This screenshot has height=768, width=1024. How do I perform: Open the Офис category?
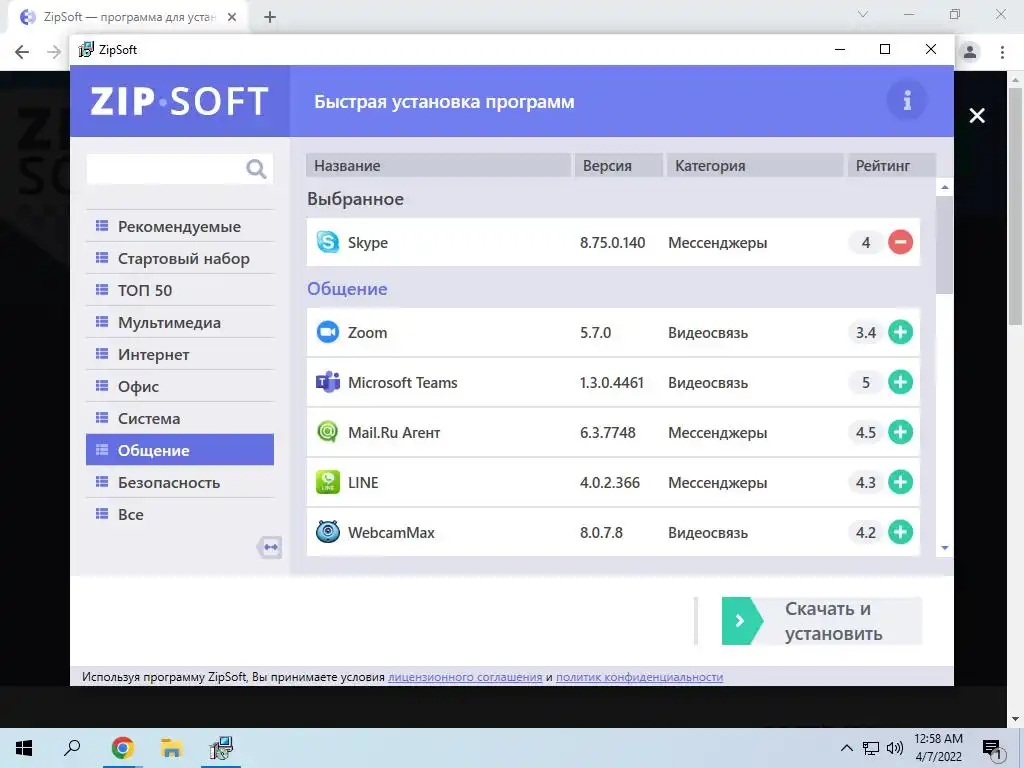(180, 387)
